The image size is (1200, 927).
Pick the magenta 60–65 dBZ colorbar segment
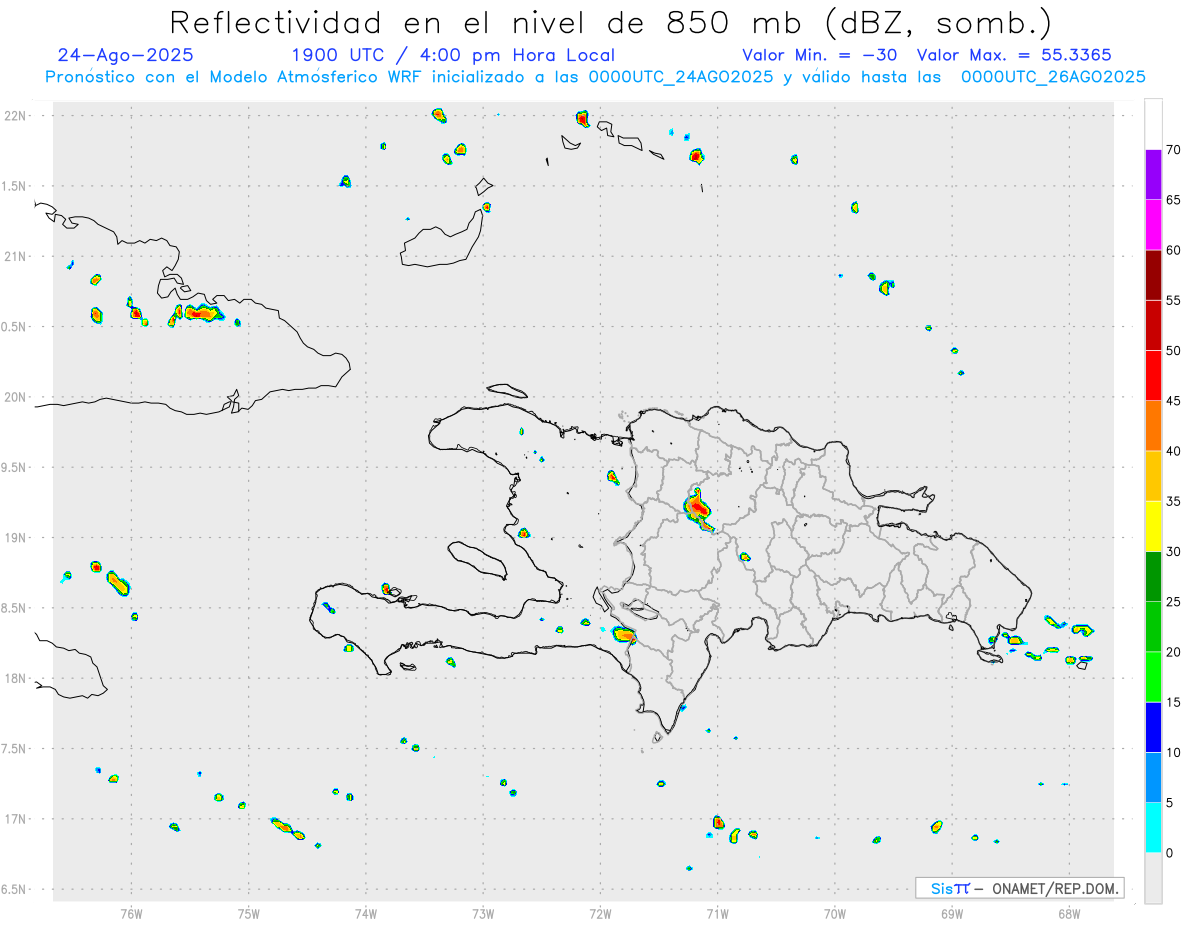coord(1153,225)
